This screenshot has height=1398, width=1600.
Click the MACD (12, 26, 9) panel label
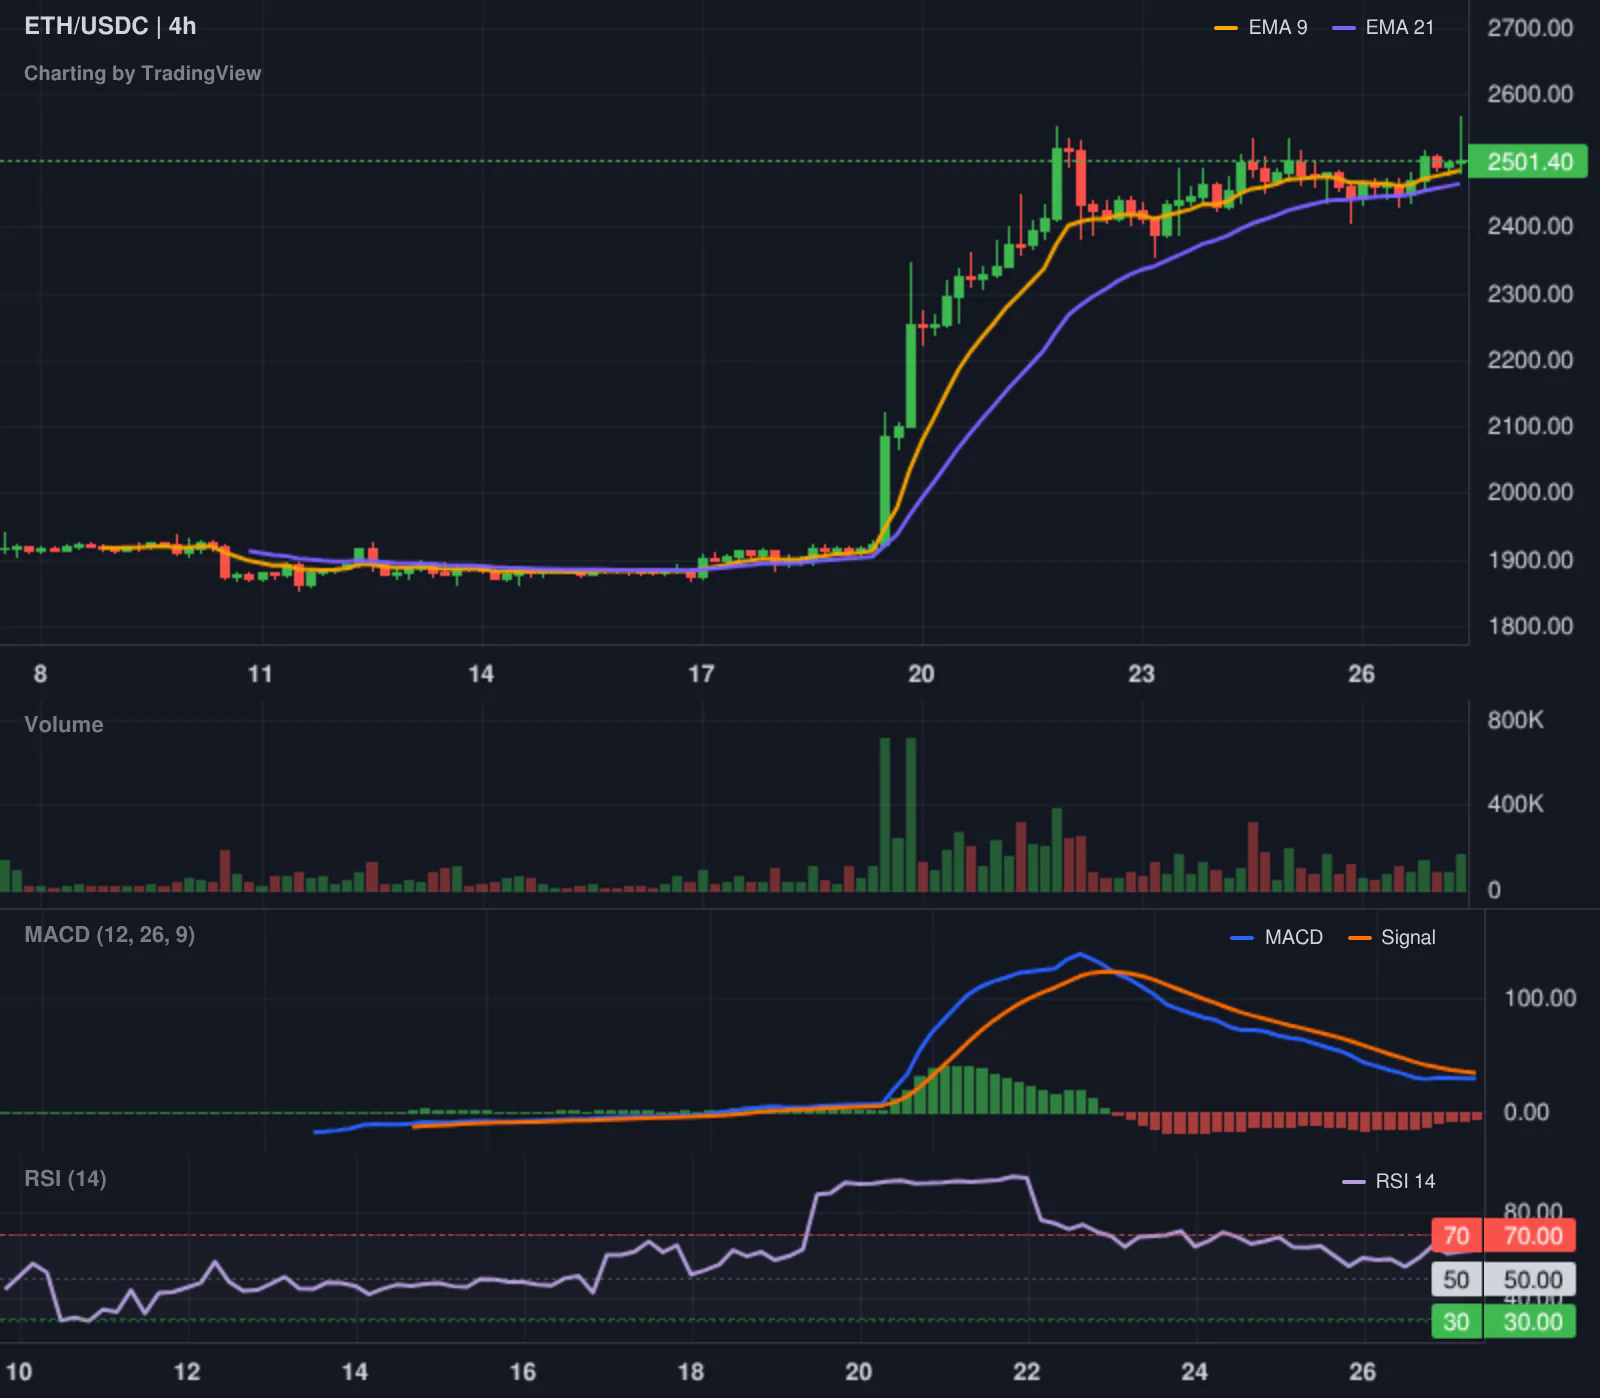(109, 935)
